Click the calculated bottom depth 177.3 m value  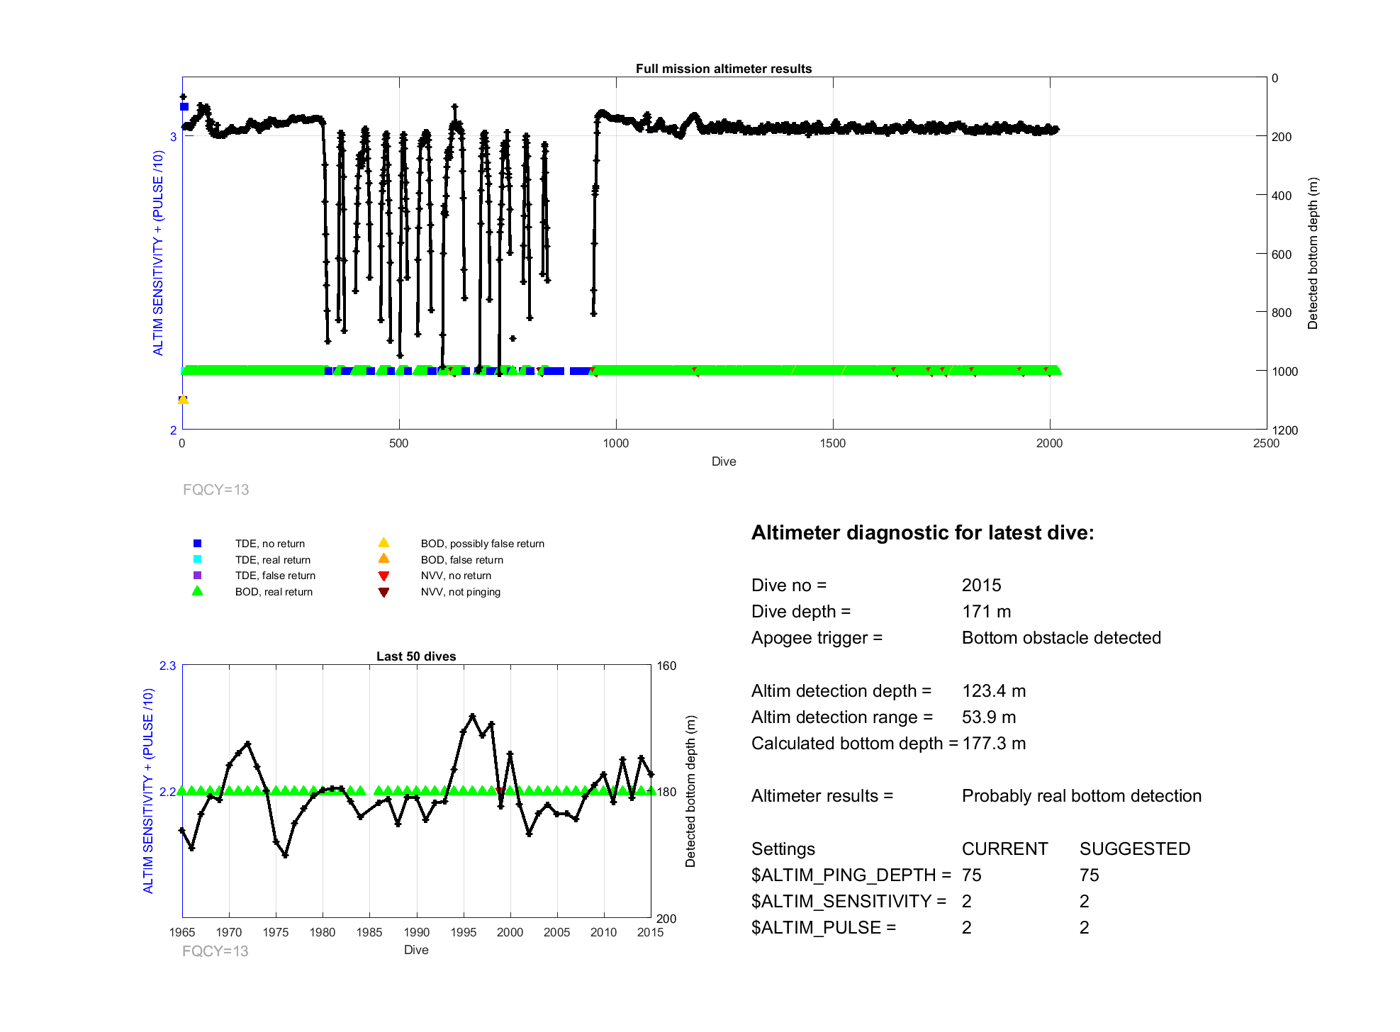[x=994, y=743]
